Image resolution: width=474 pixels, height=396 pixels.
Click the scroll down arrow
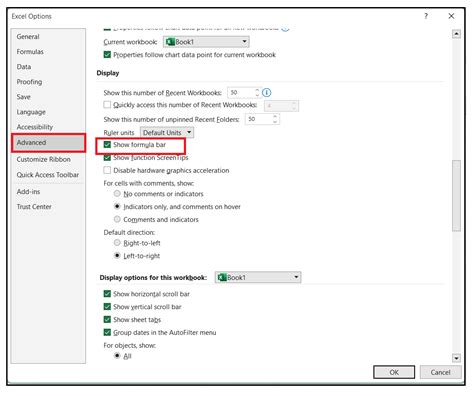click(x=456, y=358)
